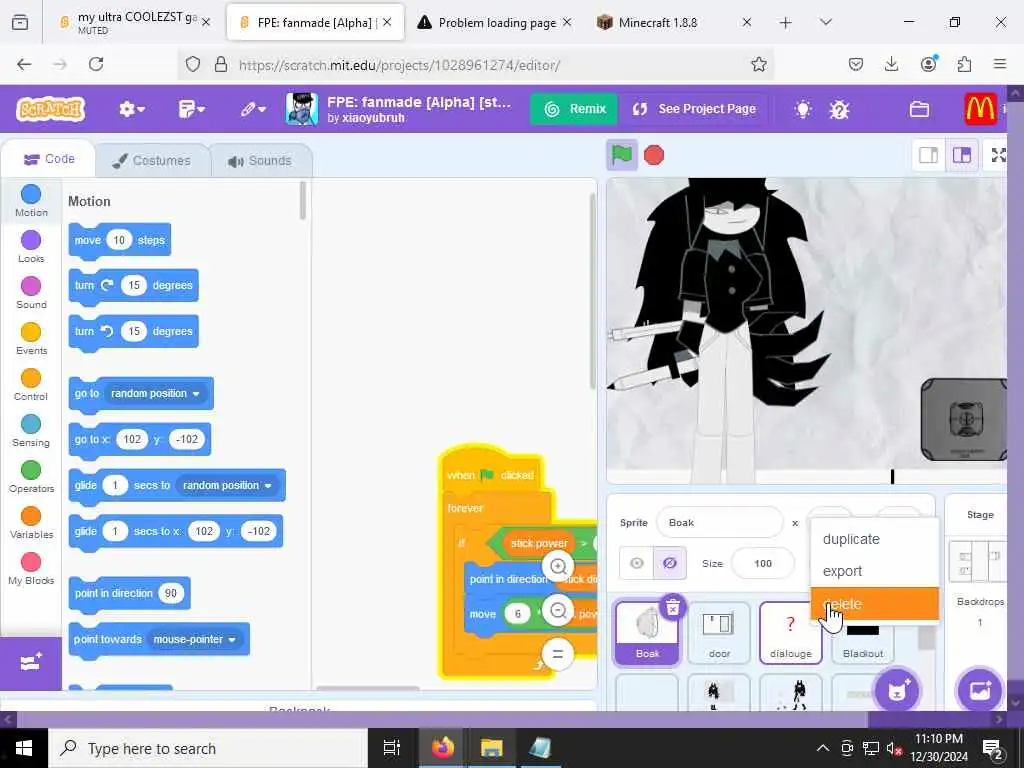Reload the page in Firefox

tap(96, 64)
